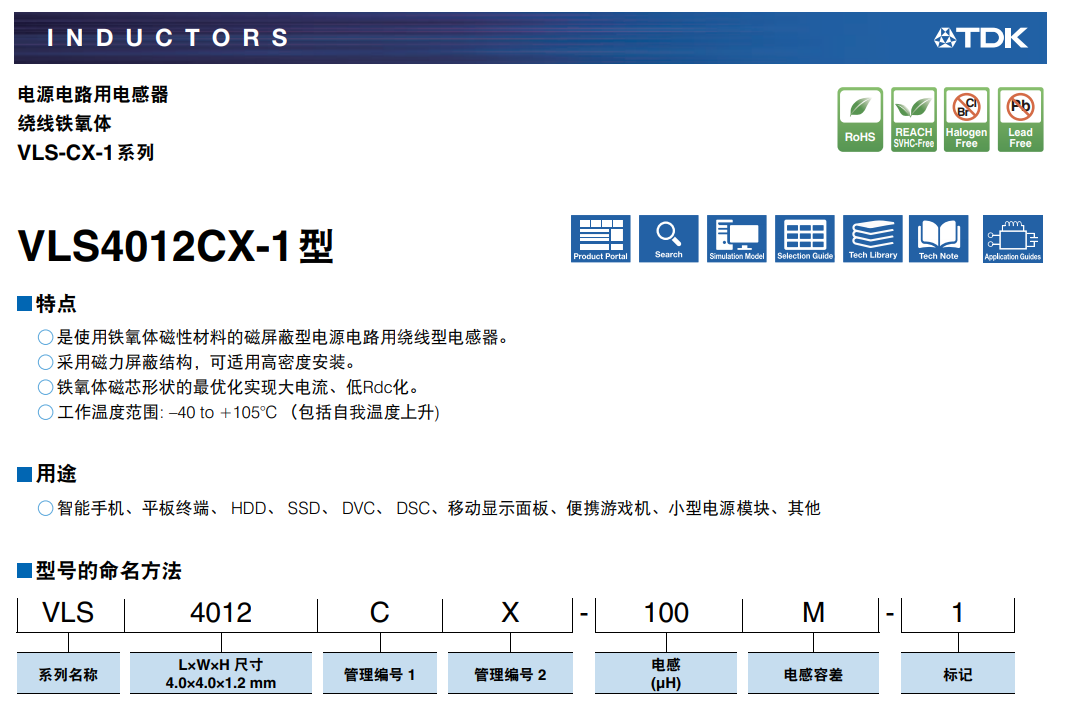Open the Application Guides icon
Viewport: 1068px width, 723px height.
pos(1013,239)
